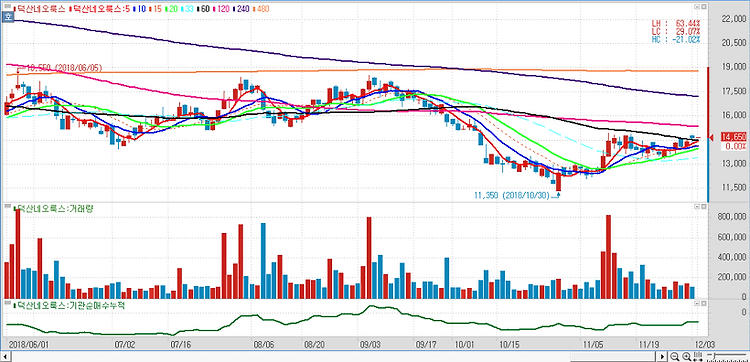The image size is (750, 362).
Task: Zoom in with the plus magnifier
Action: point(686,356)
